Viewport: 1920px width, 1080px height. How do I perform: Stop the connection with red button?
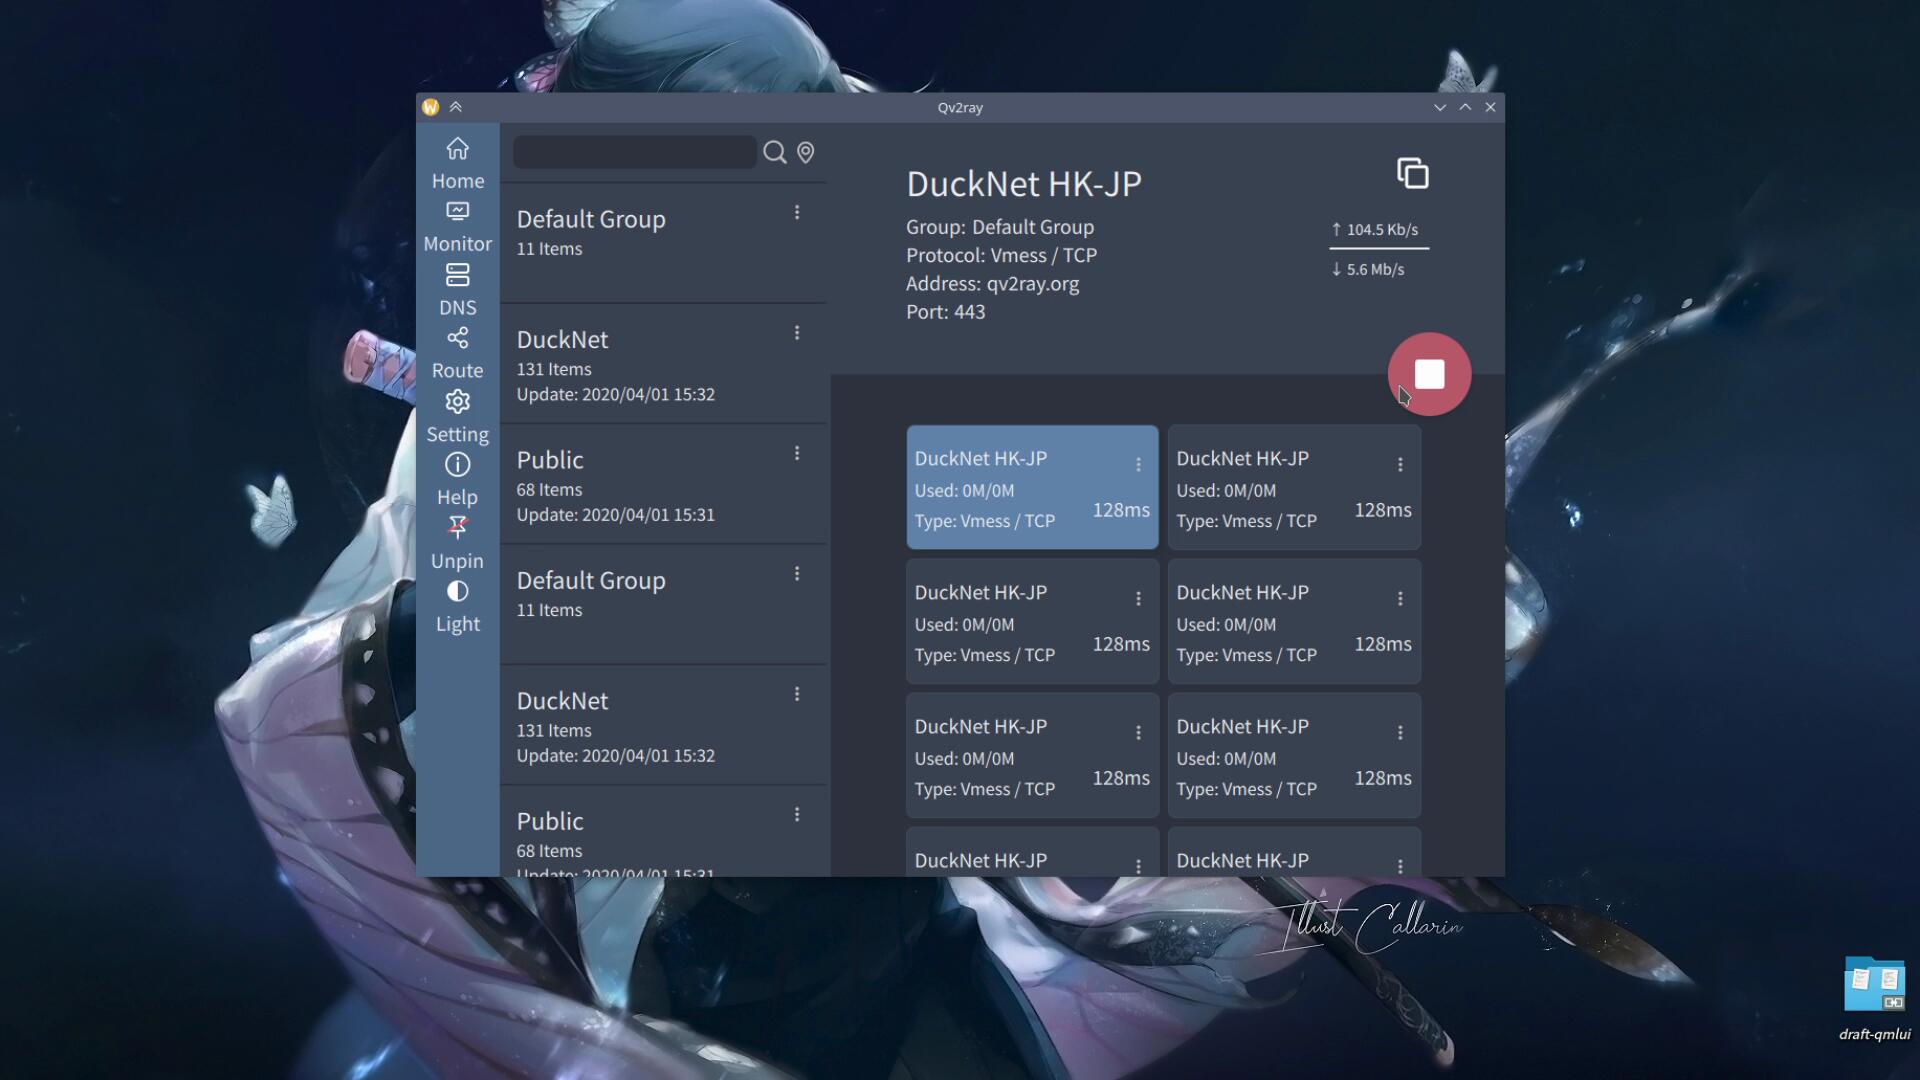(1429, 374)
